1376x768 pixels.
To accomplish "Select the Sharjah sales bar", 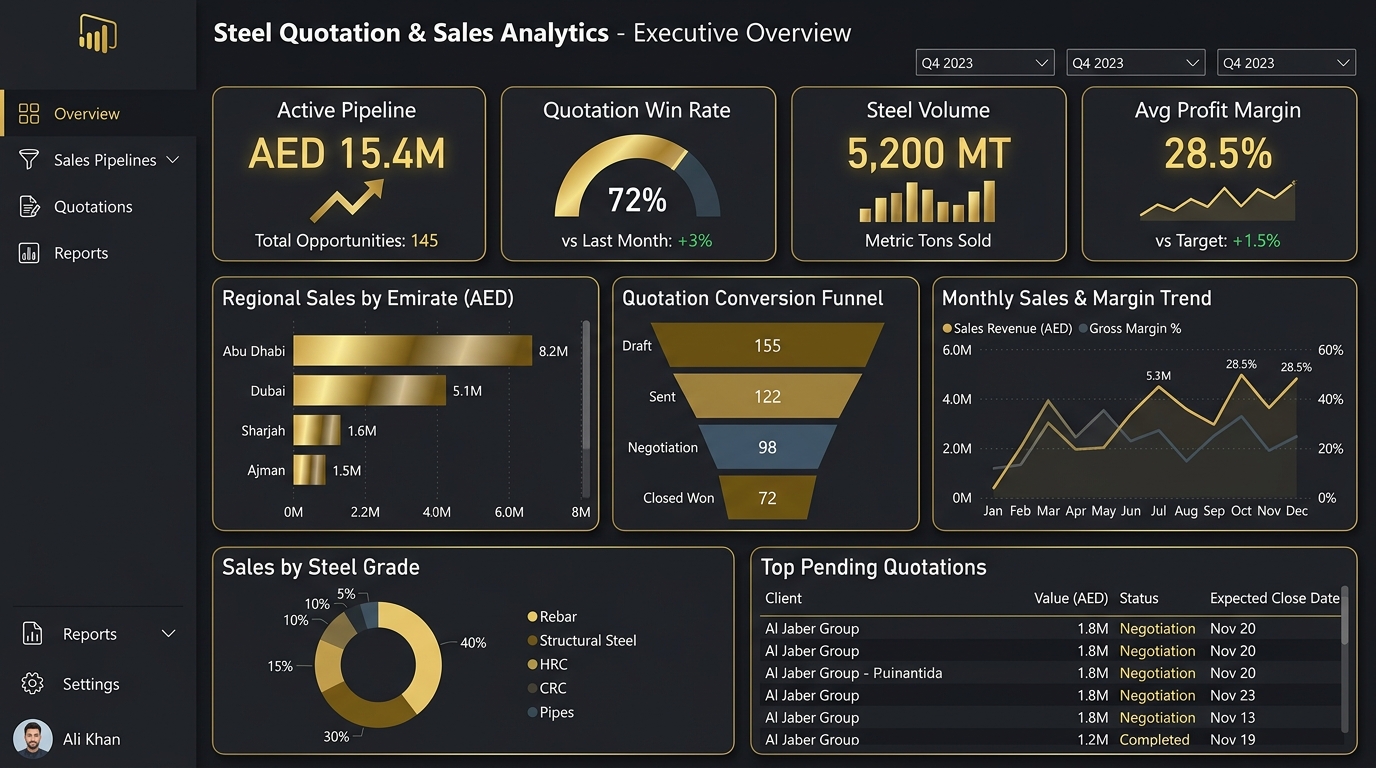I will [316, 431].
